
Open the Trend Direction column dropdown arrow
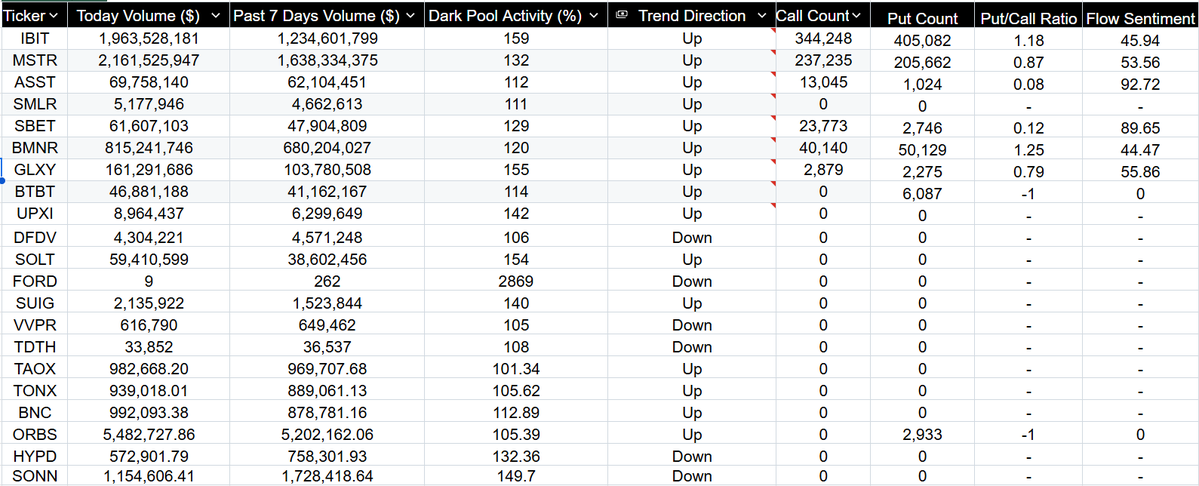(x=761, y=15)
